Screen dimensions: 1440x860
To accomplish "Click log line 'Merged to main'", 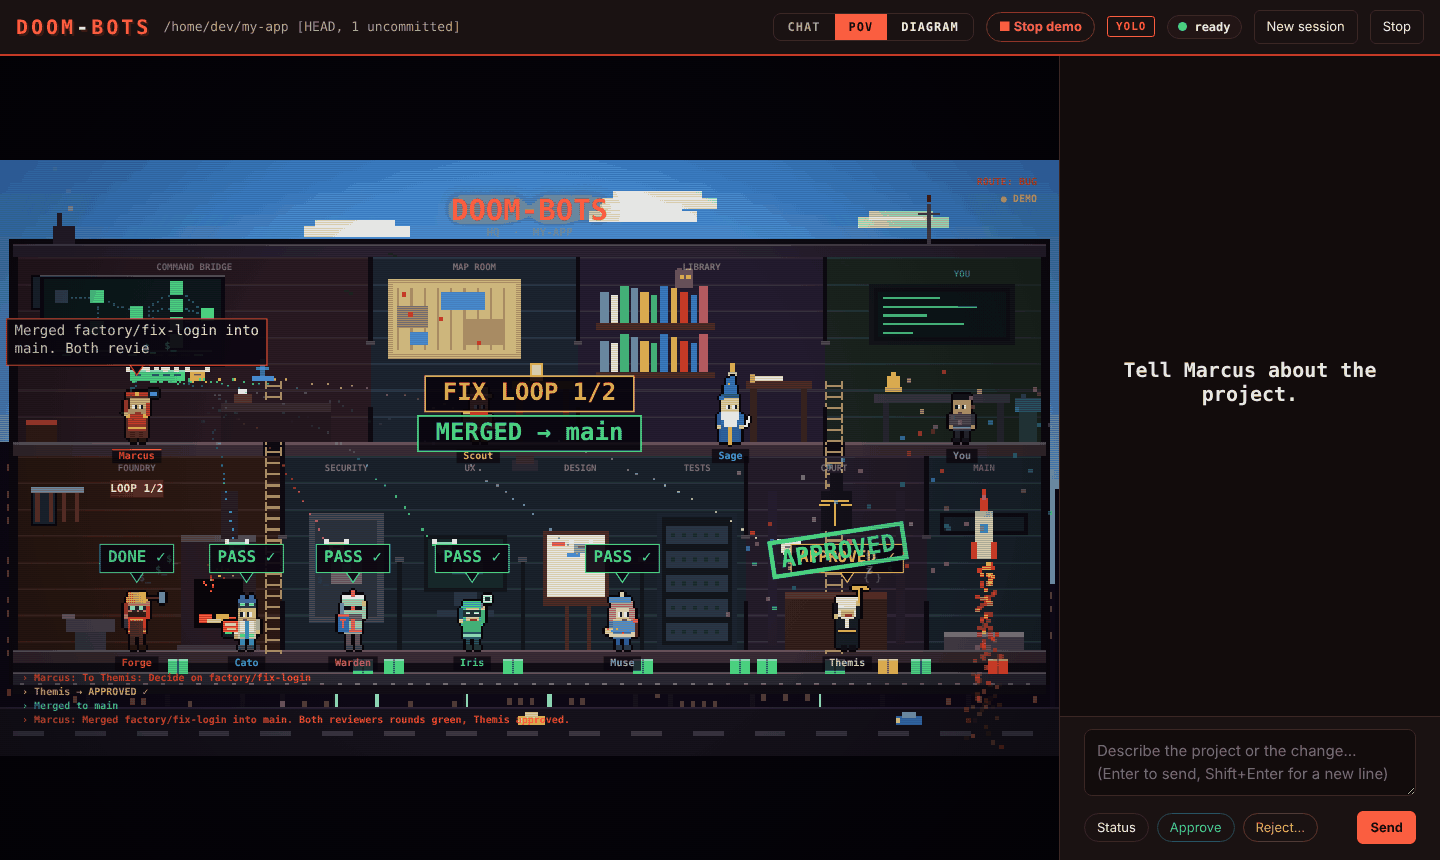I will pos(76,706).
